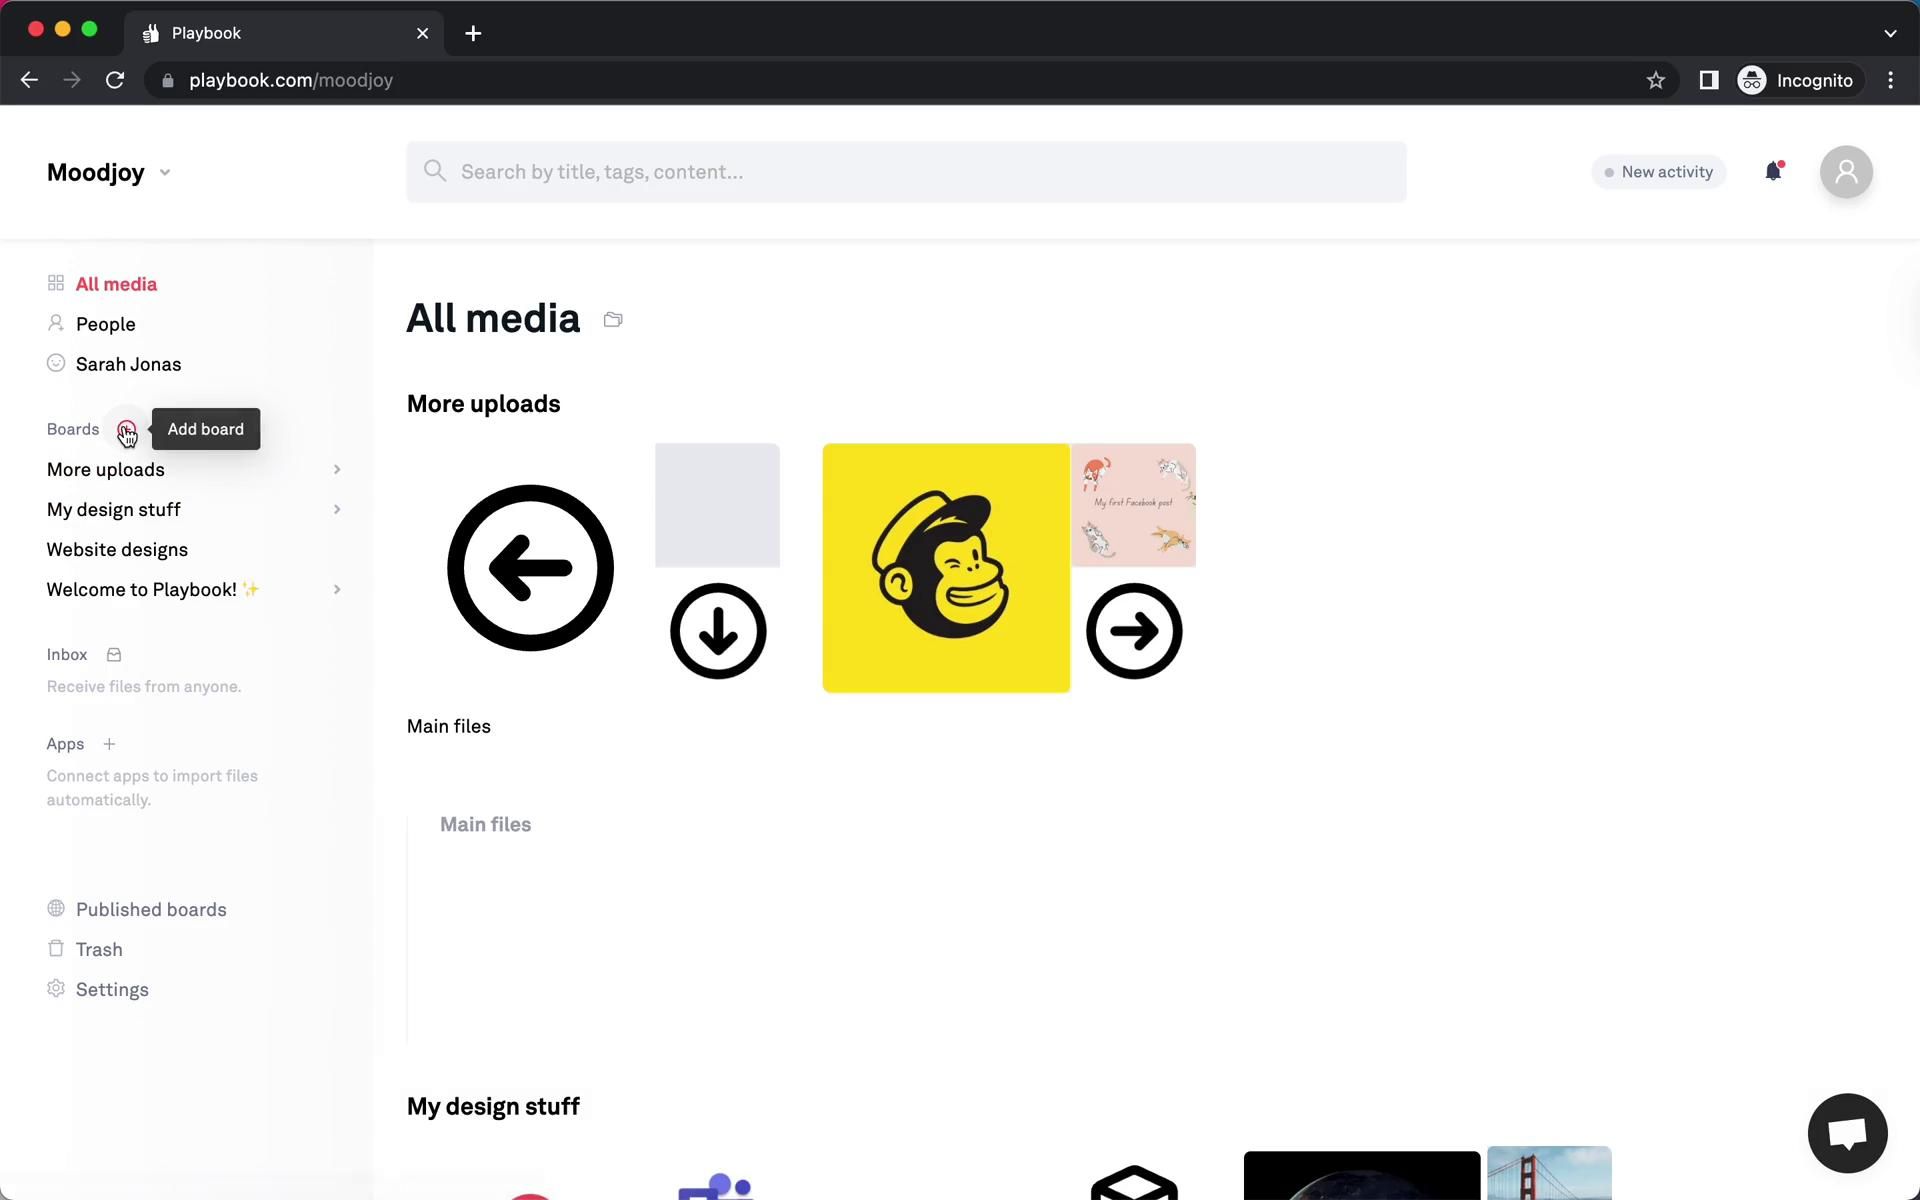Click the search magnifier icon

pos(434,171)
